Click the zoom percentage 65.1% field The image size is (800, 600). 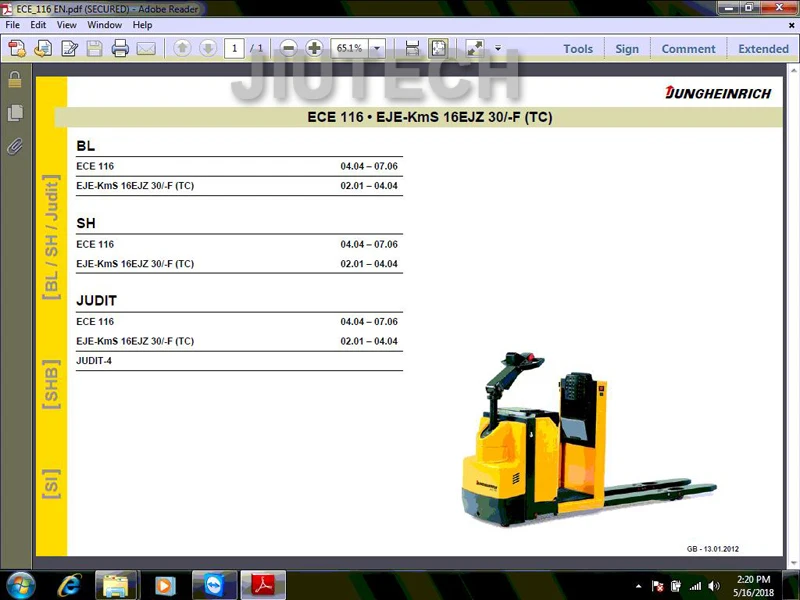click(x=349, y=48)
